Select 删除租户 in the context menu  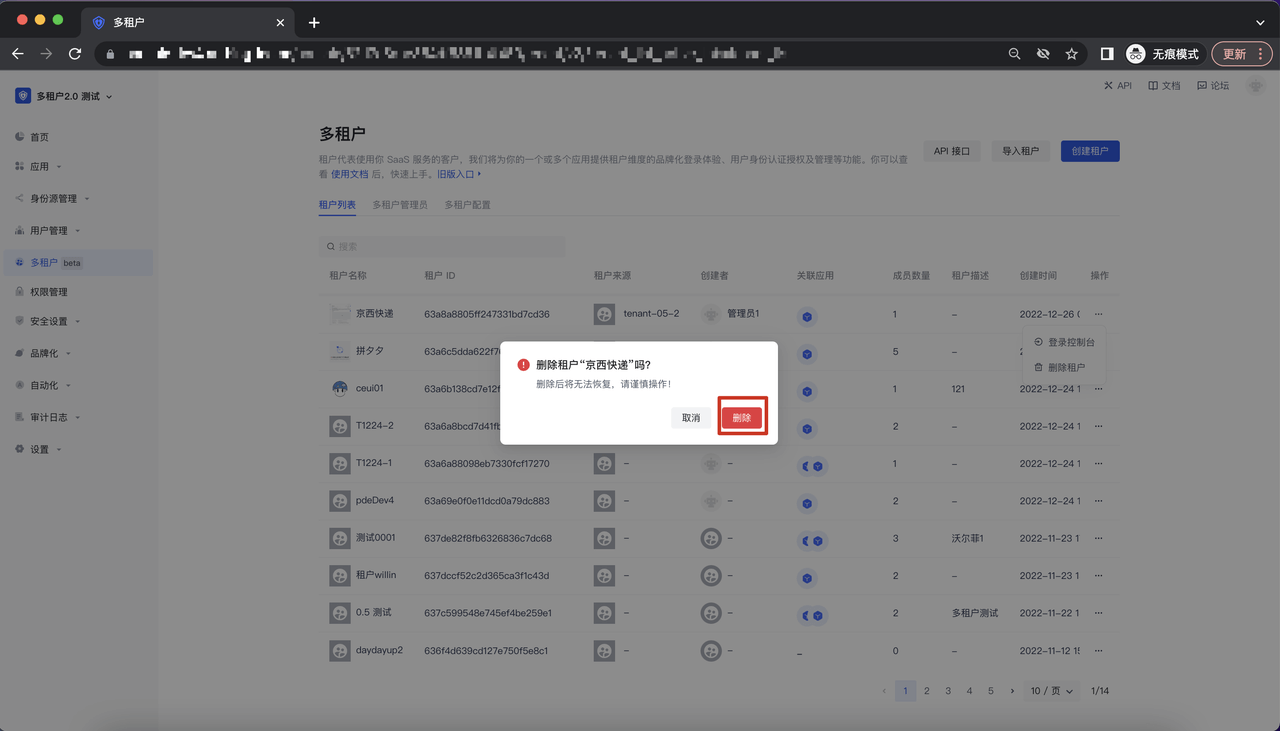1066,367
